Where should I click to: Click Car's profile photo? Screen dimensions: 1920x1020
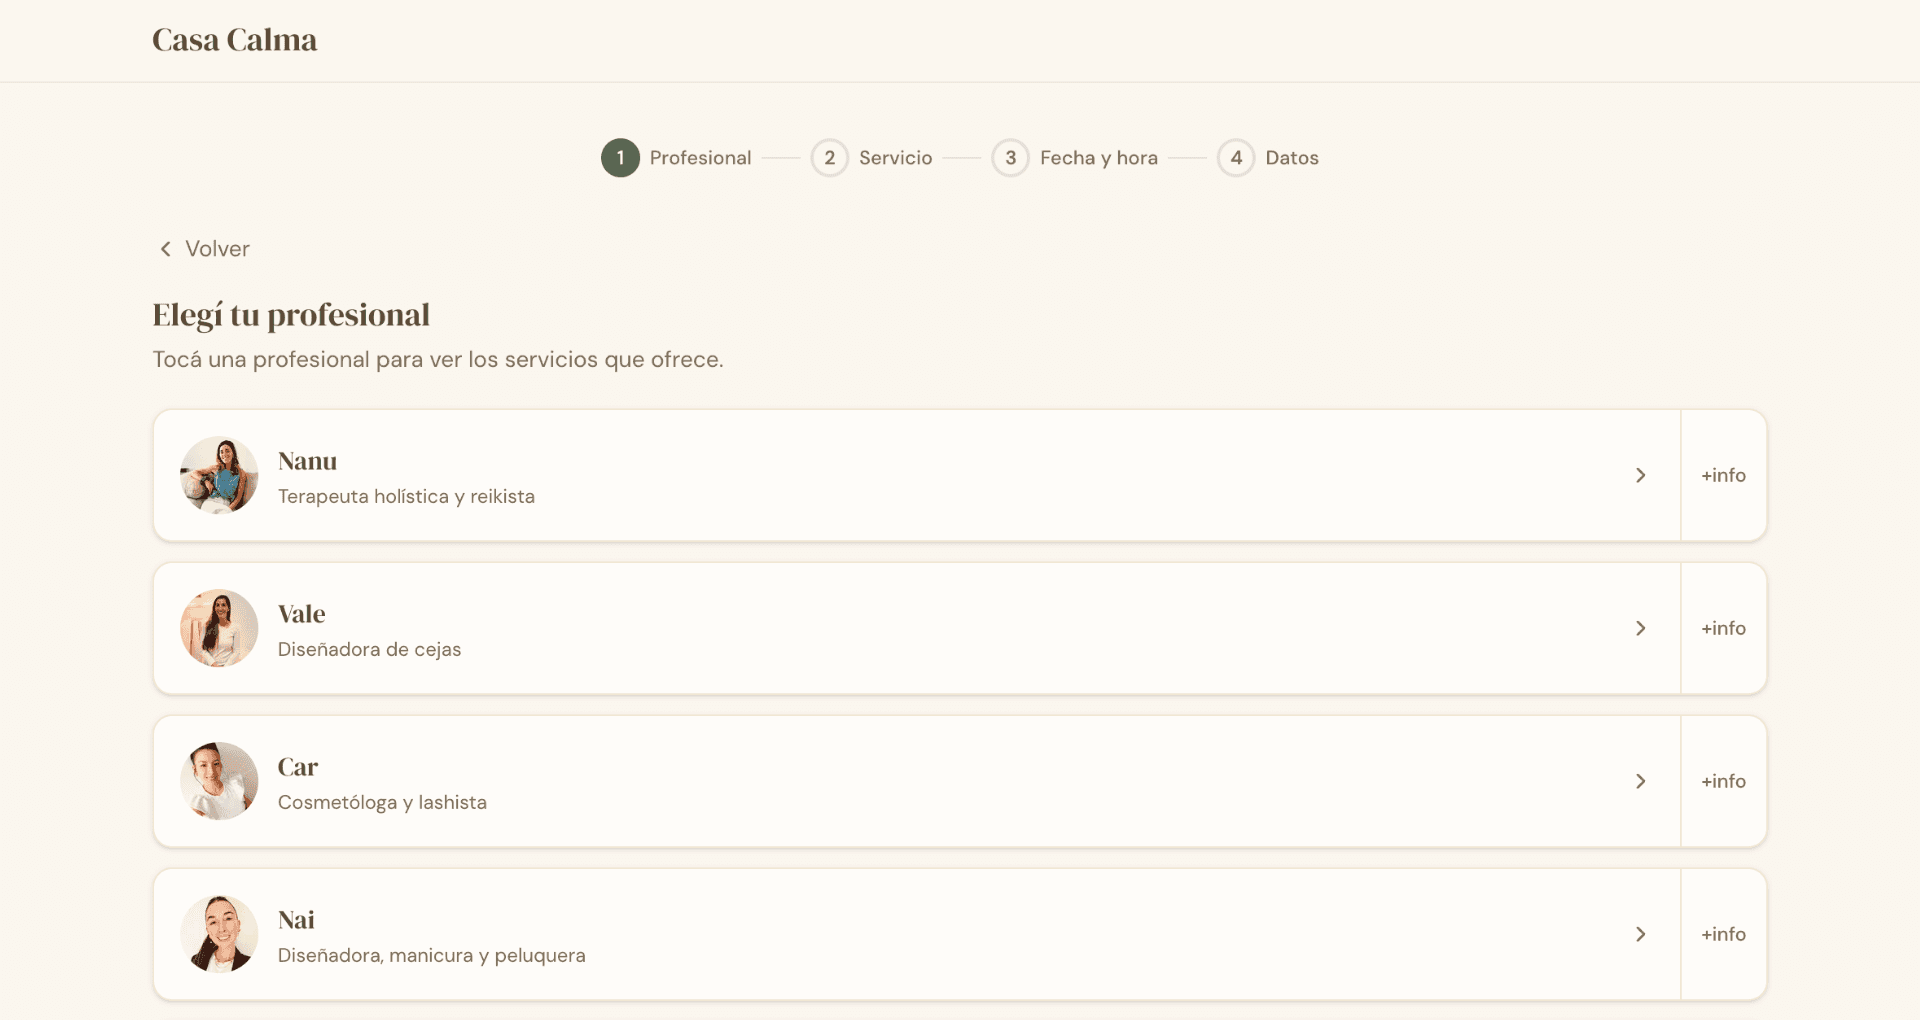click(219, 781)
